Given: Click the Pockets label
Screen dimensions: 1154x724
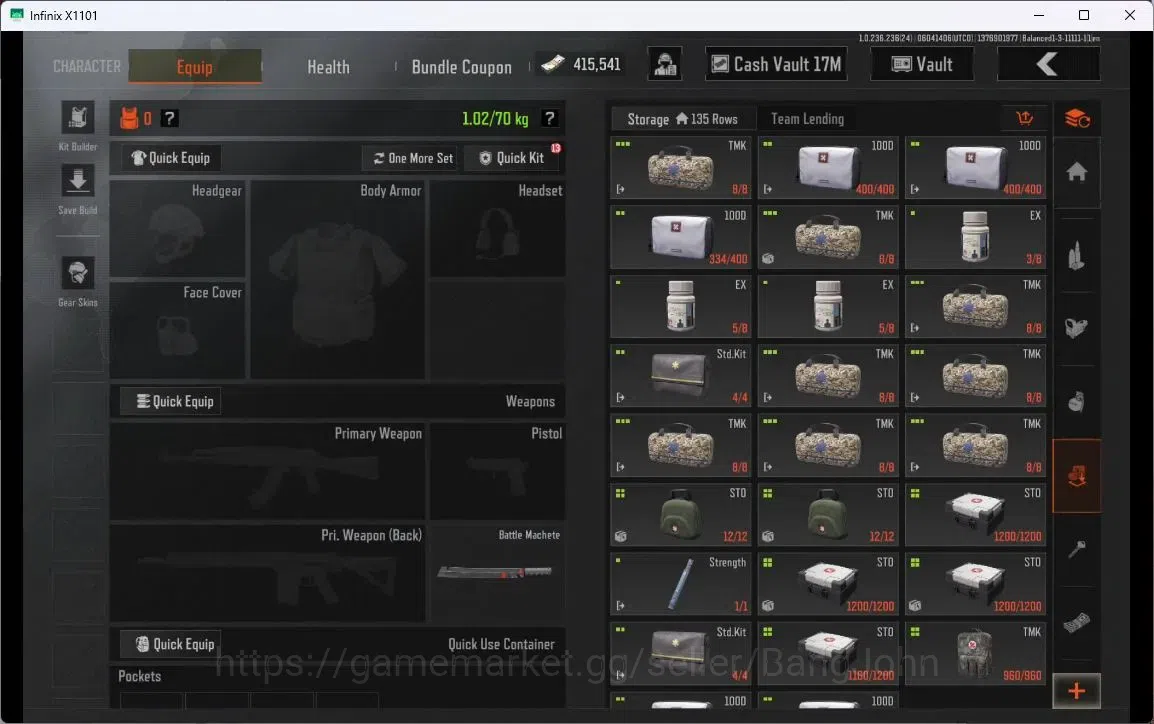Looking at the screenshot, I should point(140,675).
